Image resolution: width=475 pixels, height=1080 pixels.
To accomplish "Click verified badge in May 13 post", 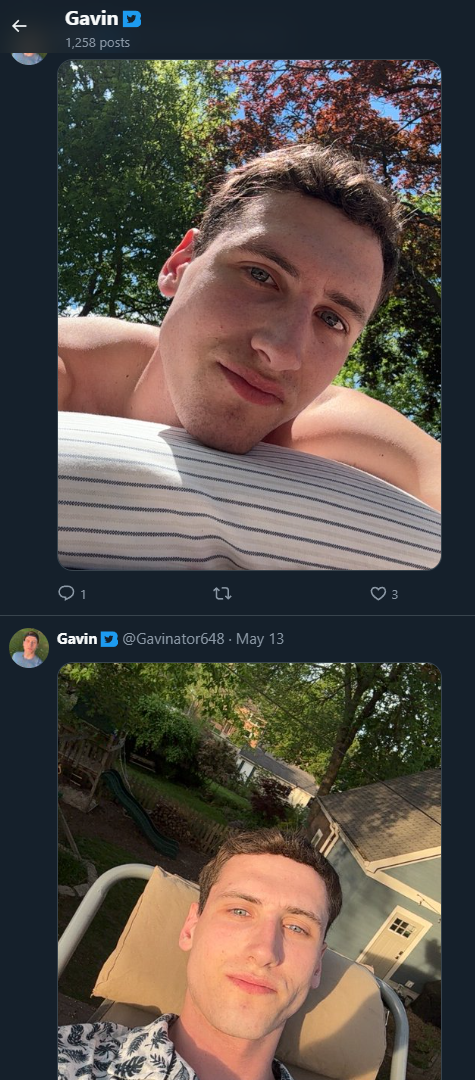I will (x=109, y=639).
